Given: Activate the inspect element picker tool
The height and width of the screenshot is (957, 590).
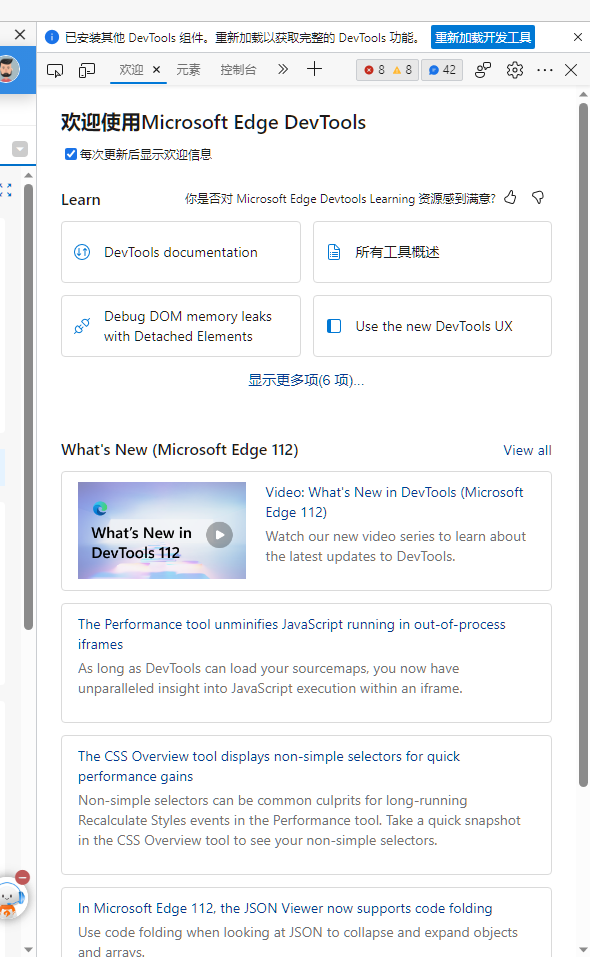Looking at the screenshot, I should (x=55, y=70).
